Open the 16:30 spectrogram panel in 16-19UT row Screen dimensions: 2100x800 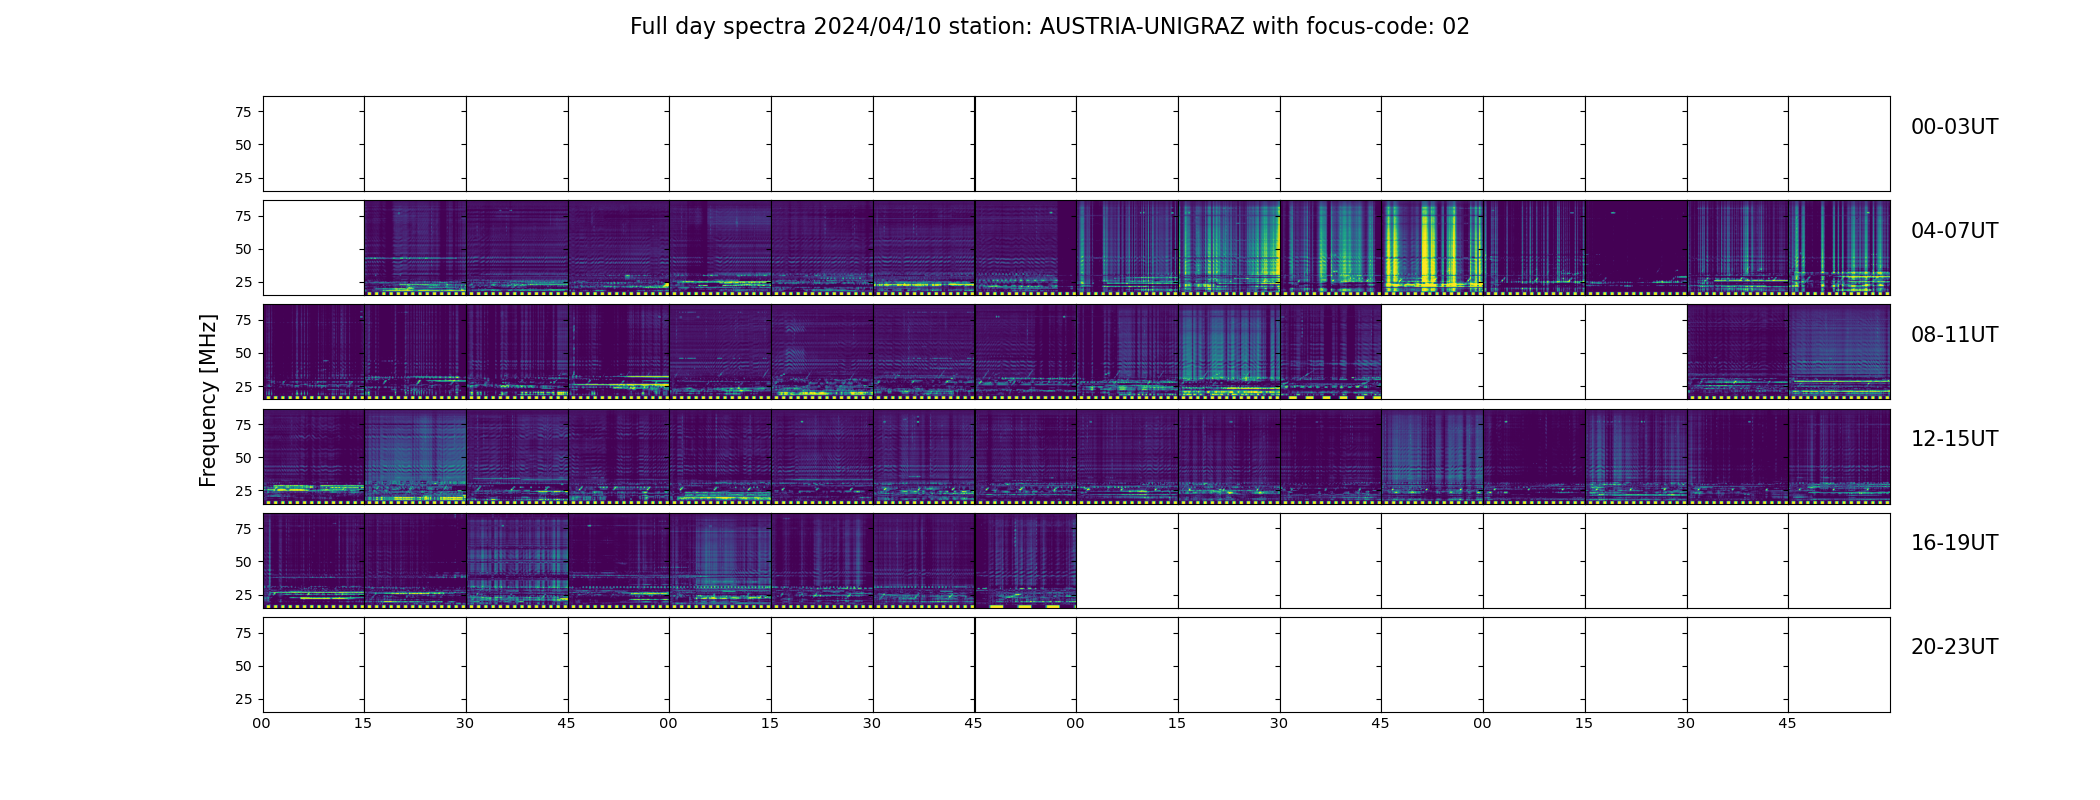coord(517,561)
